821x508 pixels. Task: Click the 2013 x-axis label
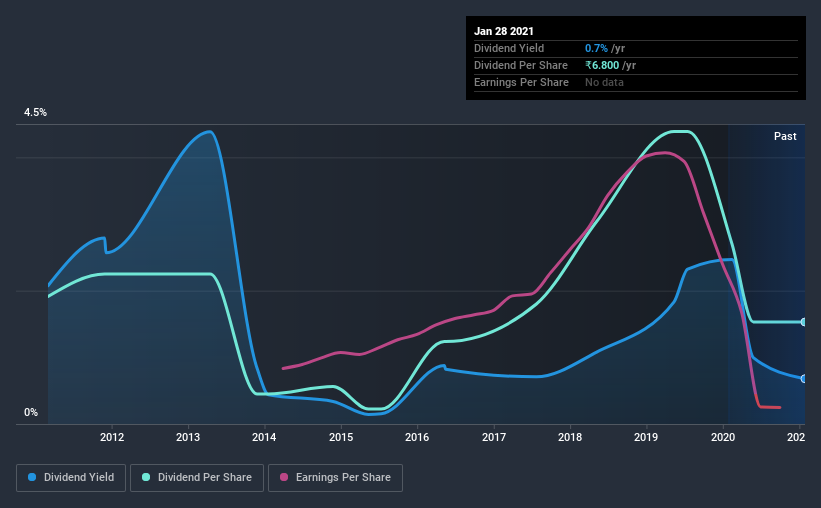188,437
